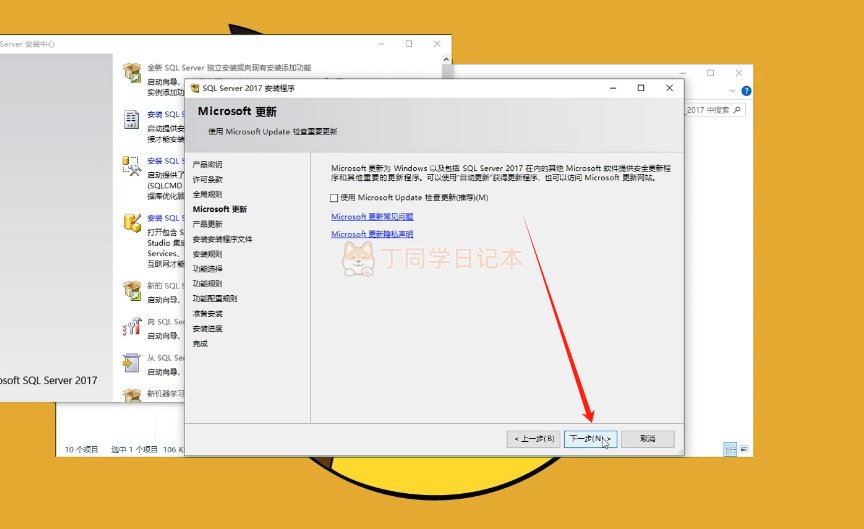864x529 pixels.
Task: Click the SQL Server 2017 安装程序 title icon
Action: click(195, 88)
